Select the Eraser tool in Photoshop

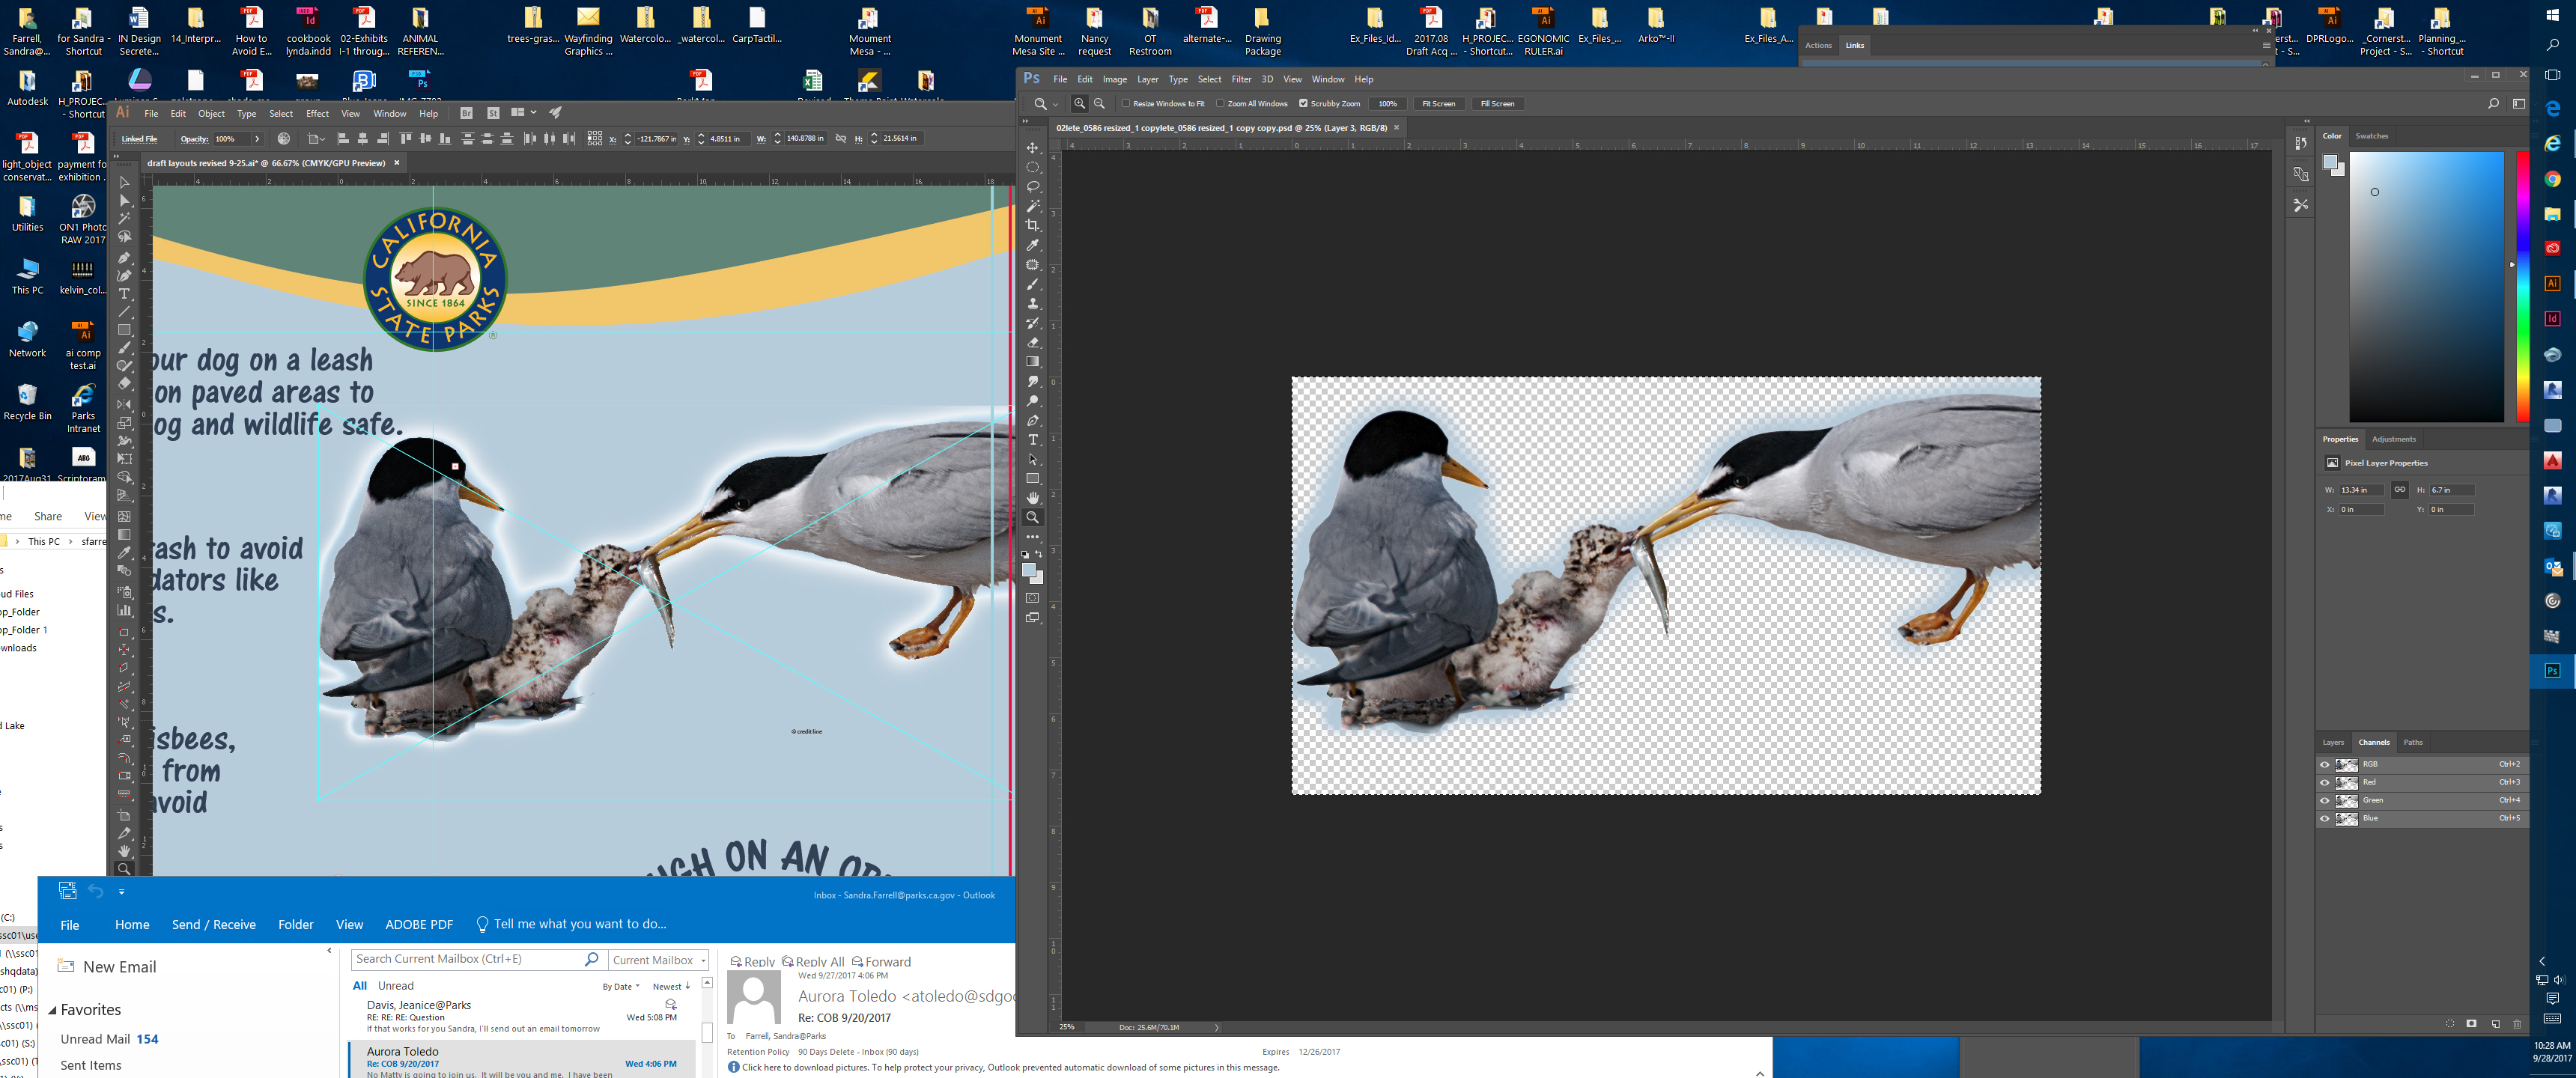1032,343
